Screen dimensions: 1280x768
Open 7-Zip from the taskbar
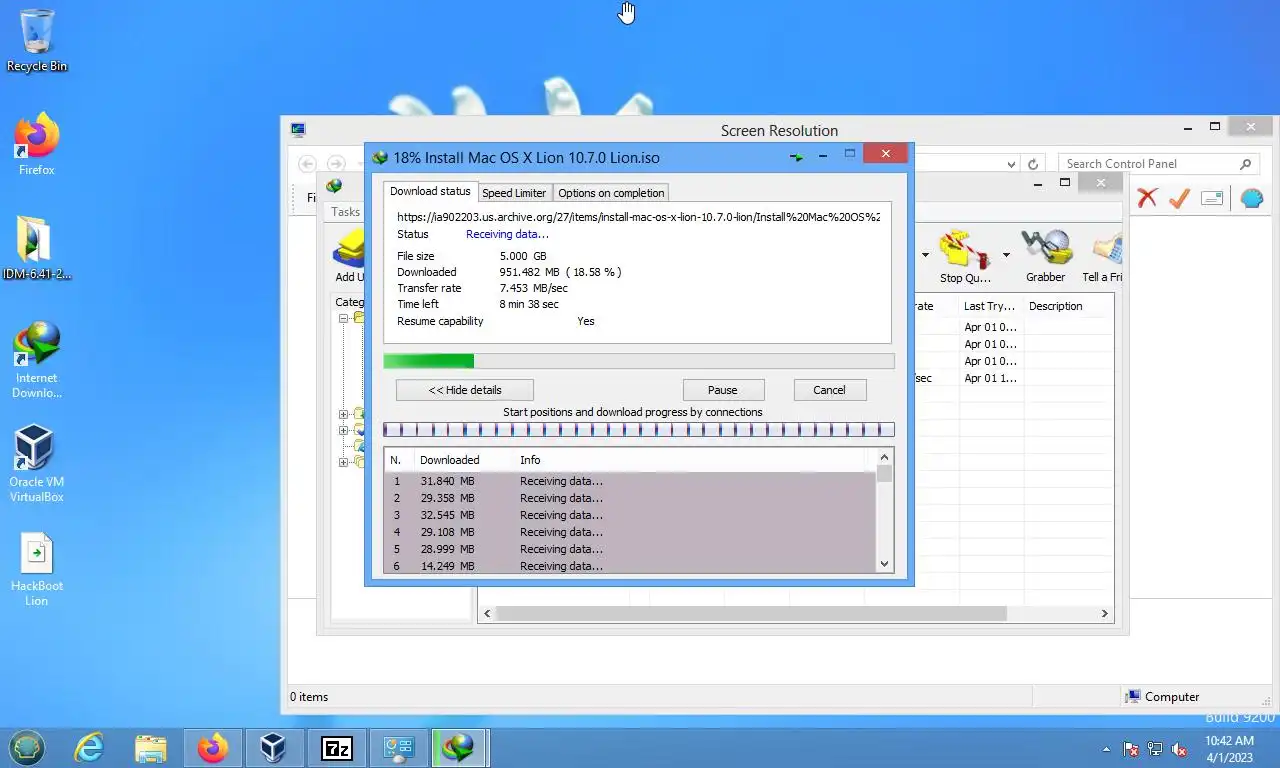(336, 747)
